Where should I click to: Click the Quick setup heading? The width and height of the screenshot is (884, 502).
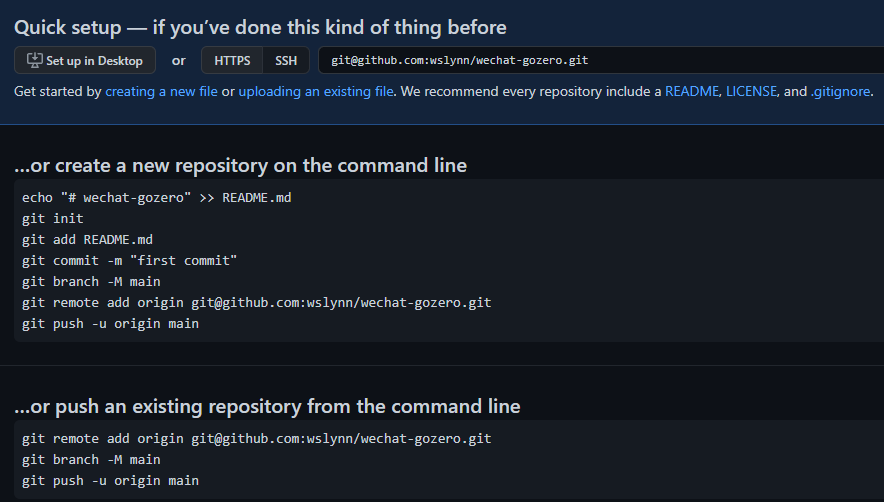click(x=260, y=28)
